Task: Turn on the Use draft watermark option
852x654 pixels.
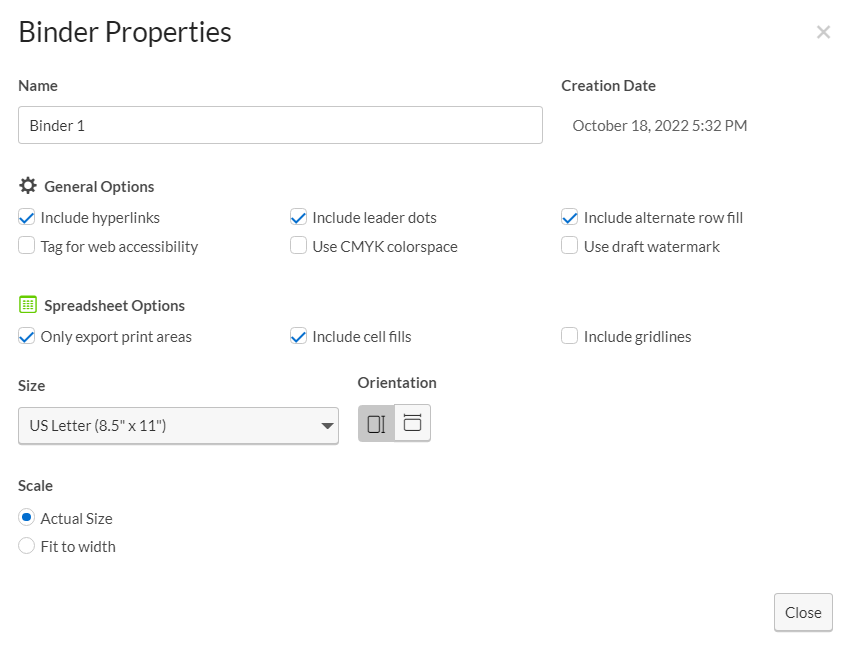Action: tap(570, 245)
